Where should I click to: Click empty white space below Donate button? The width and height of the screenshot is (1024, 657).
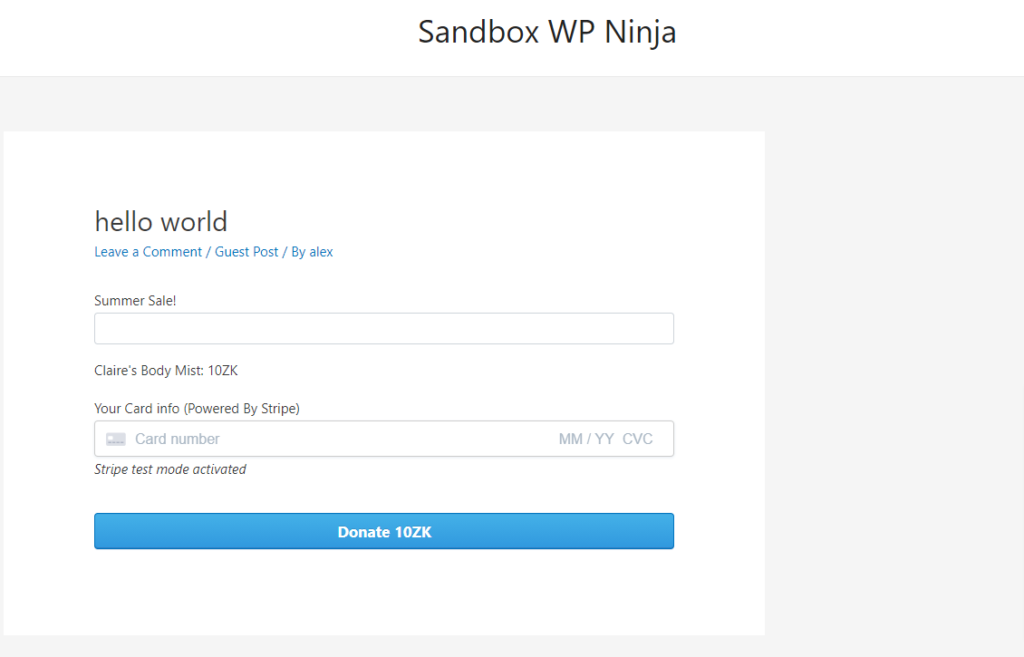point(384,595)
